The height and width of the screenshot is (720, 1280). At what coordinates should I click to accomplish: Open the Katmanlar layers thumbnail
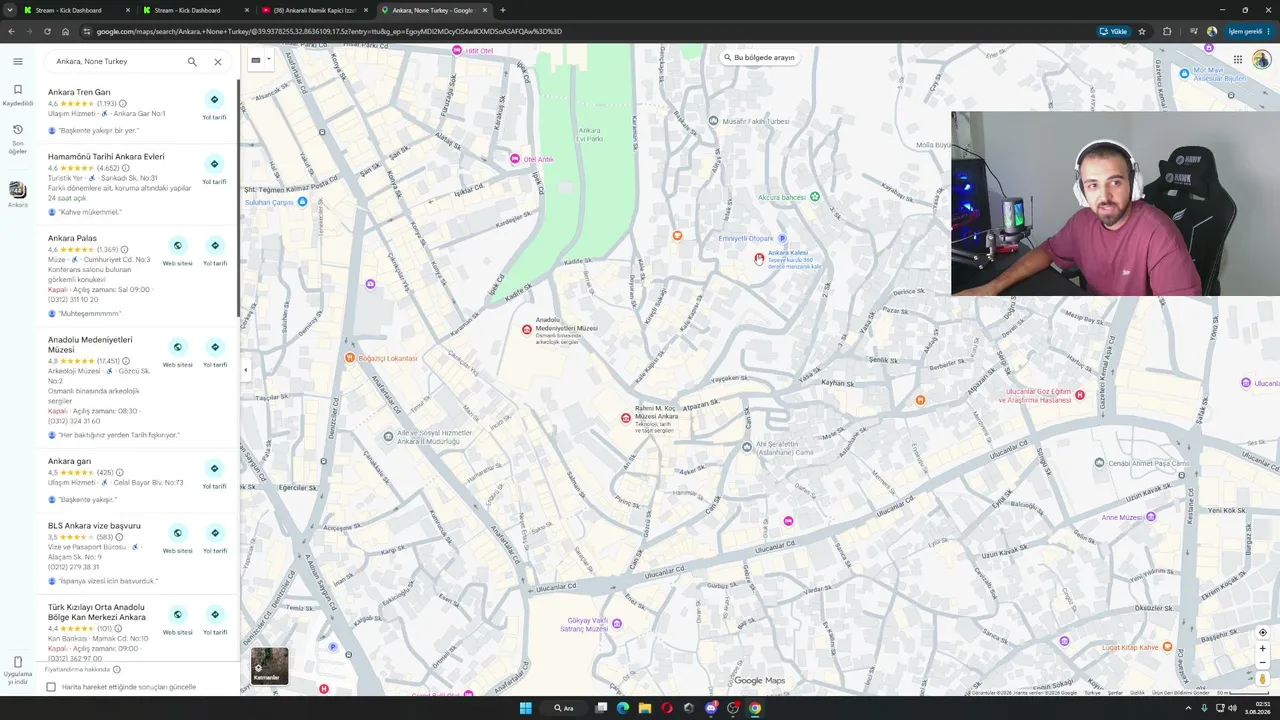click(x=269, y=666)
